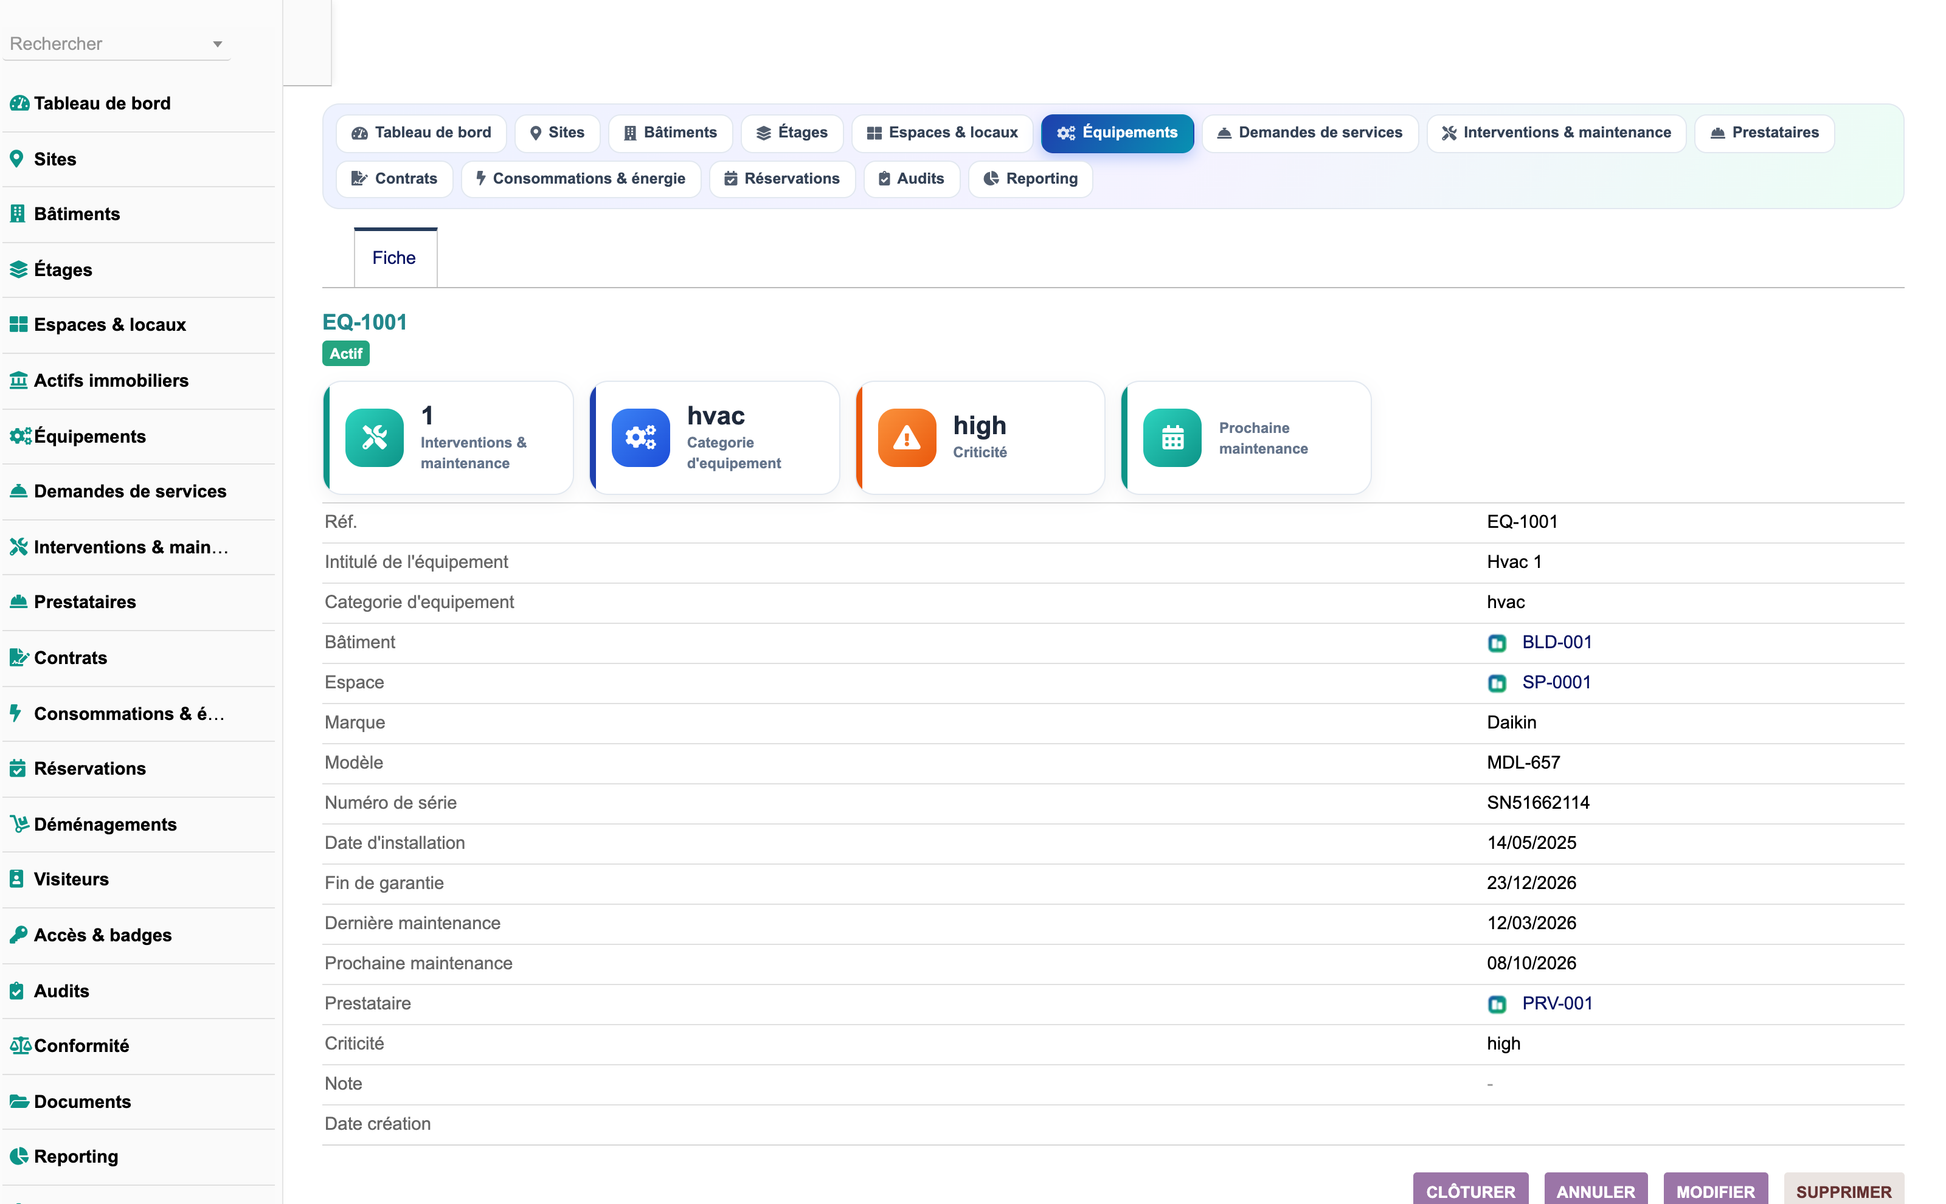Click the MODIFIER button

click(1715, 1190)
